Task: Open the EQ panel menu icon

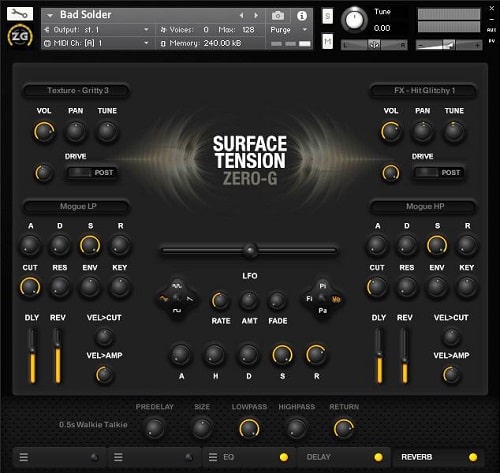Action: click(213, 457)
